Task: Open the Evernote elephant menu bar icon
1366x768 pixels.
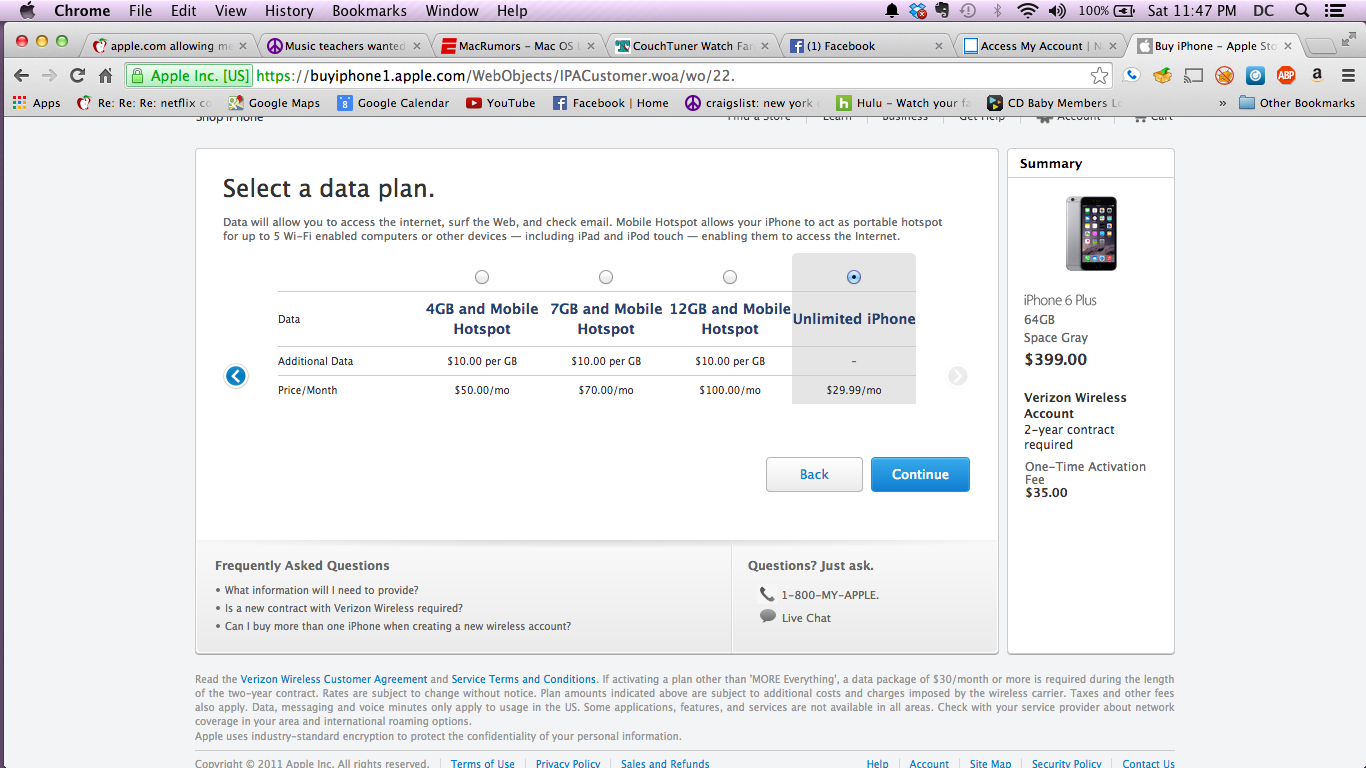Action: pos(942,11)
